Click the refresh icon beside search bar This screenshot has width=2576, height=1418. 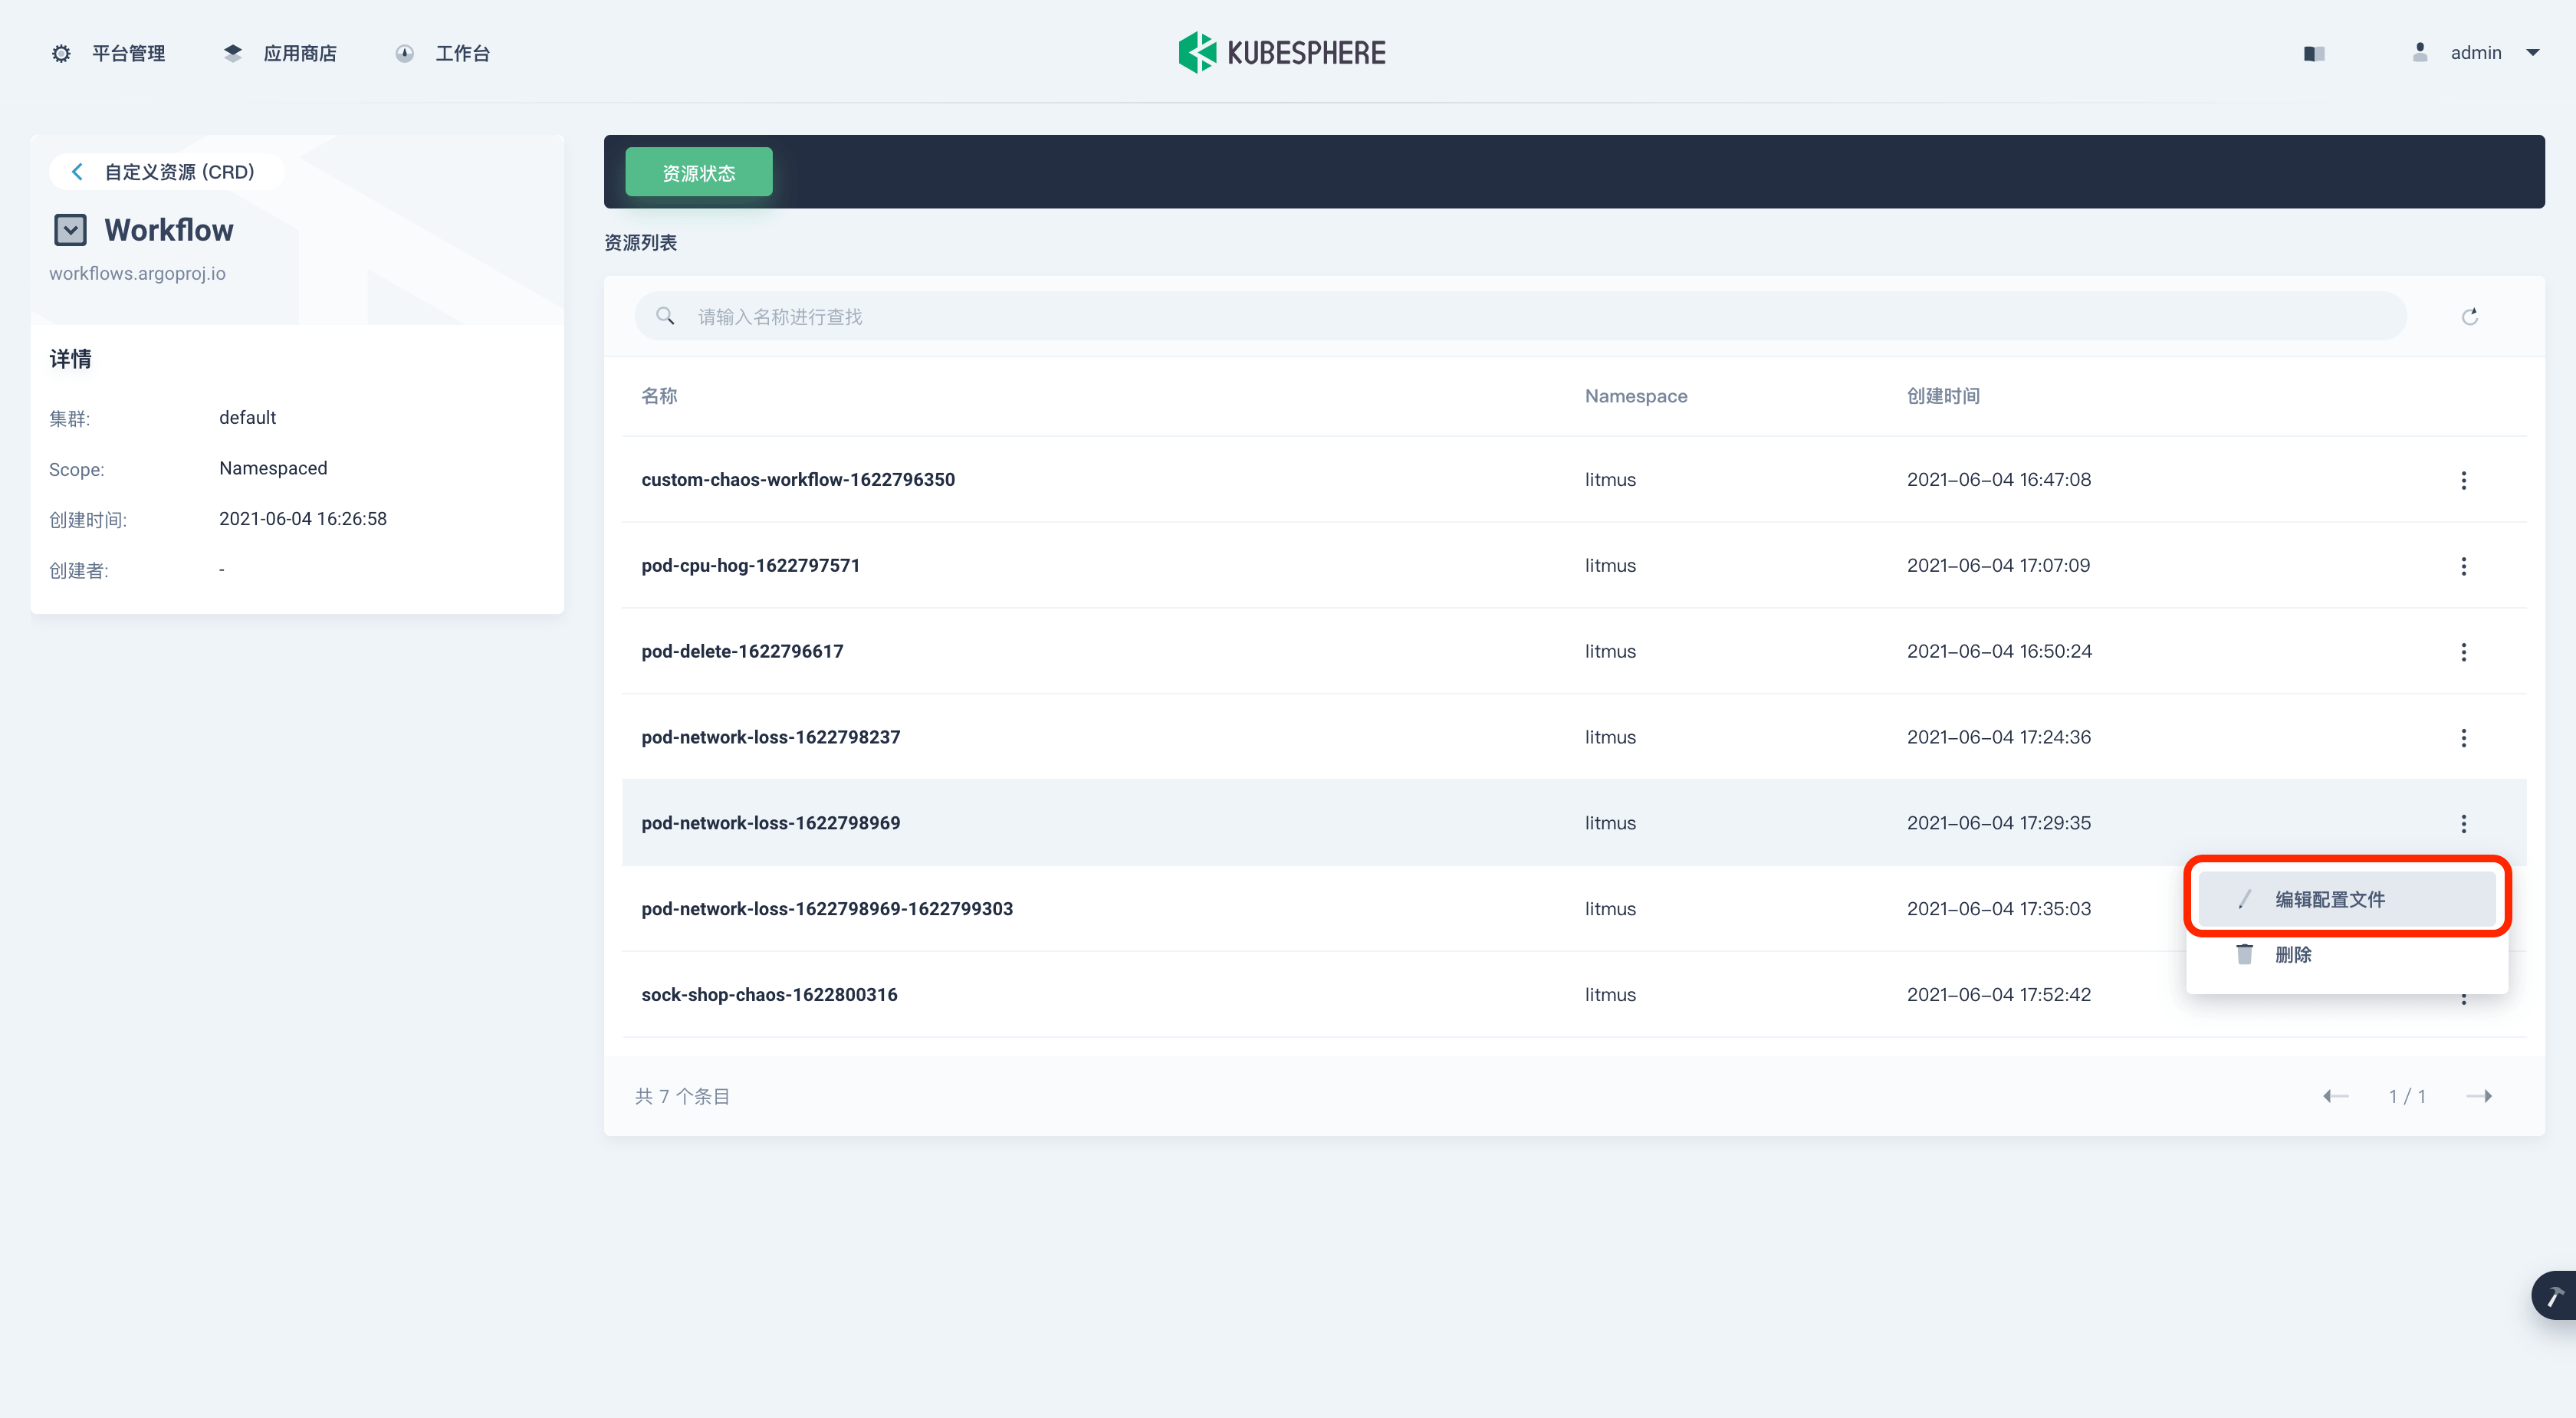(2469, 317)
